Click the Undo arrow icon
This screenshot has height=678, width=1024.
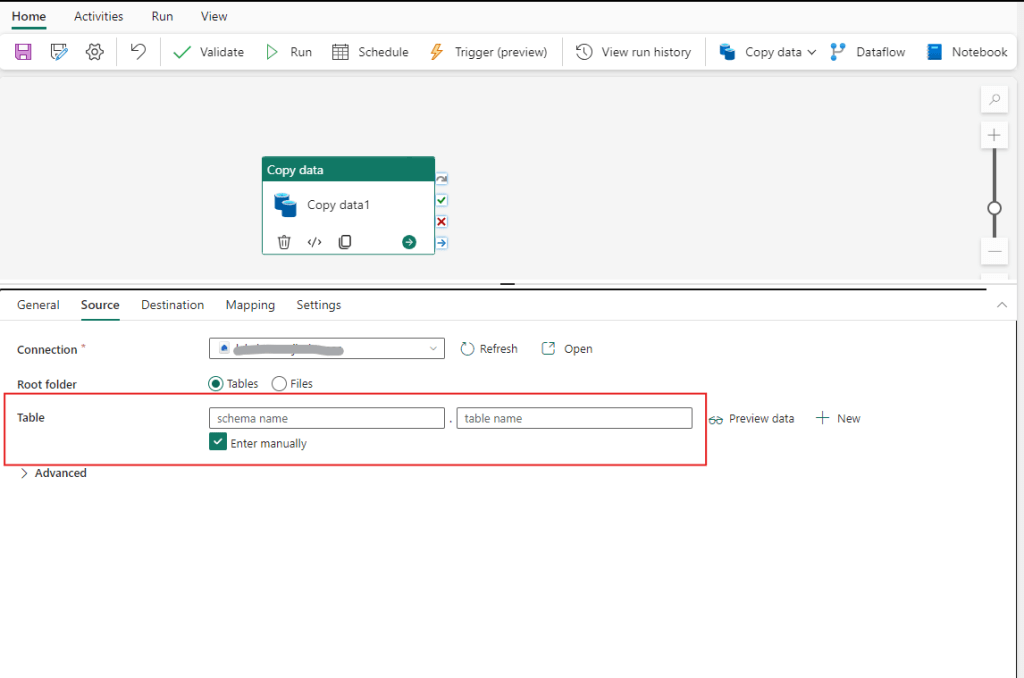(x=139, y=52)
